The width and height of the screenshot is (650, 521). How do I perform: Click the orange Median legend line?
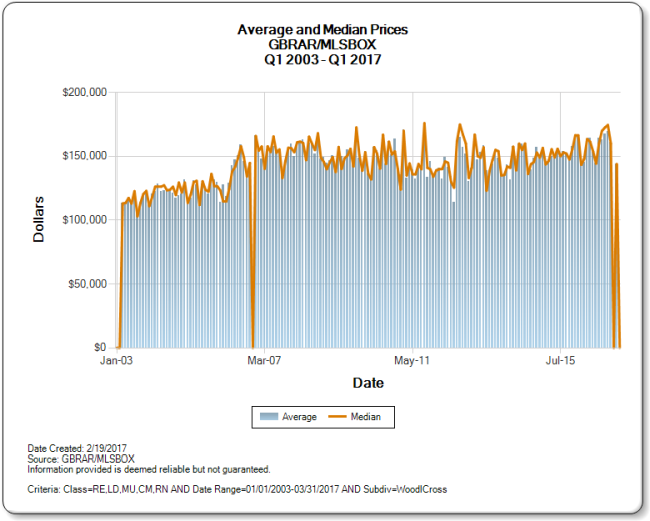pyautogui.click(x=337, y=417)
